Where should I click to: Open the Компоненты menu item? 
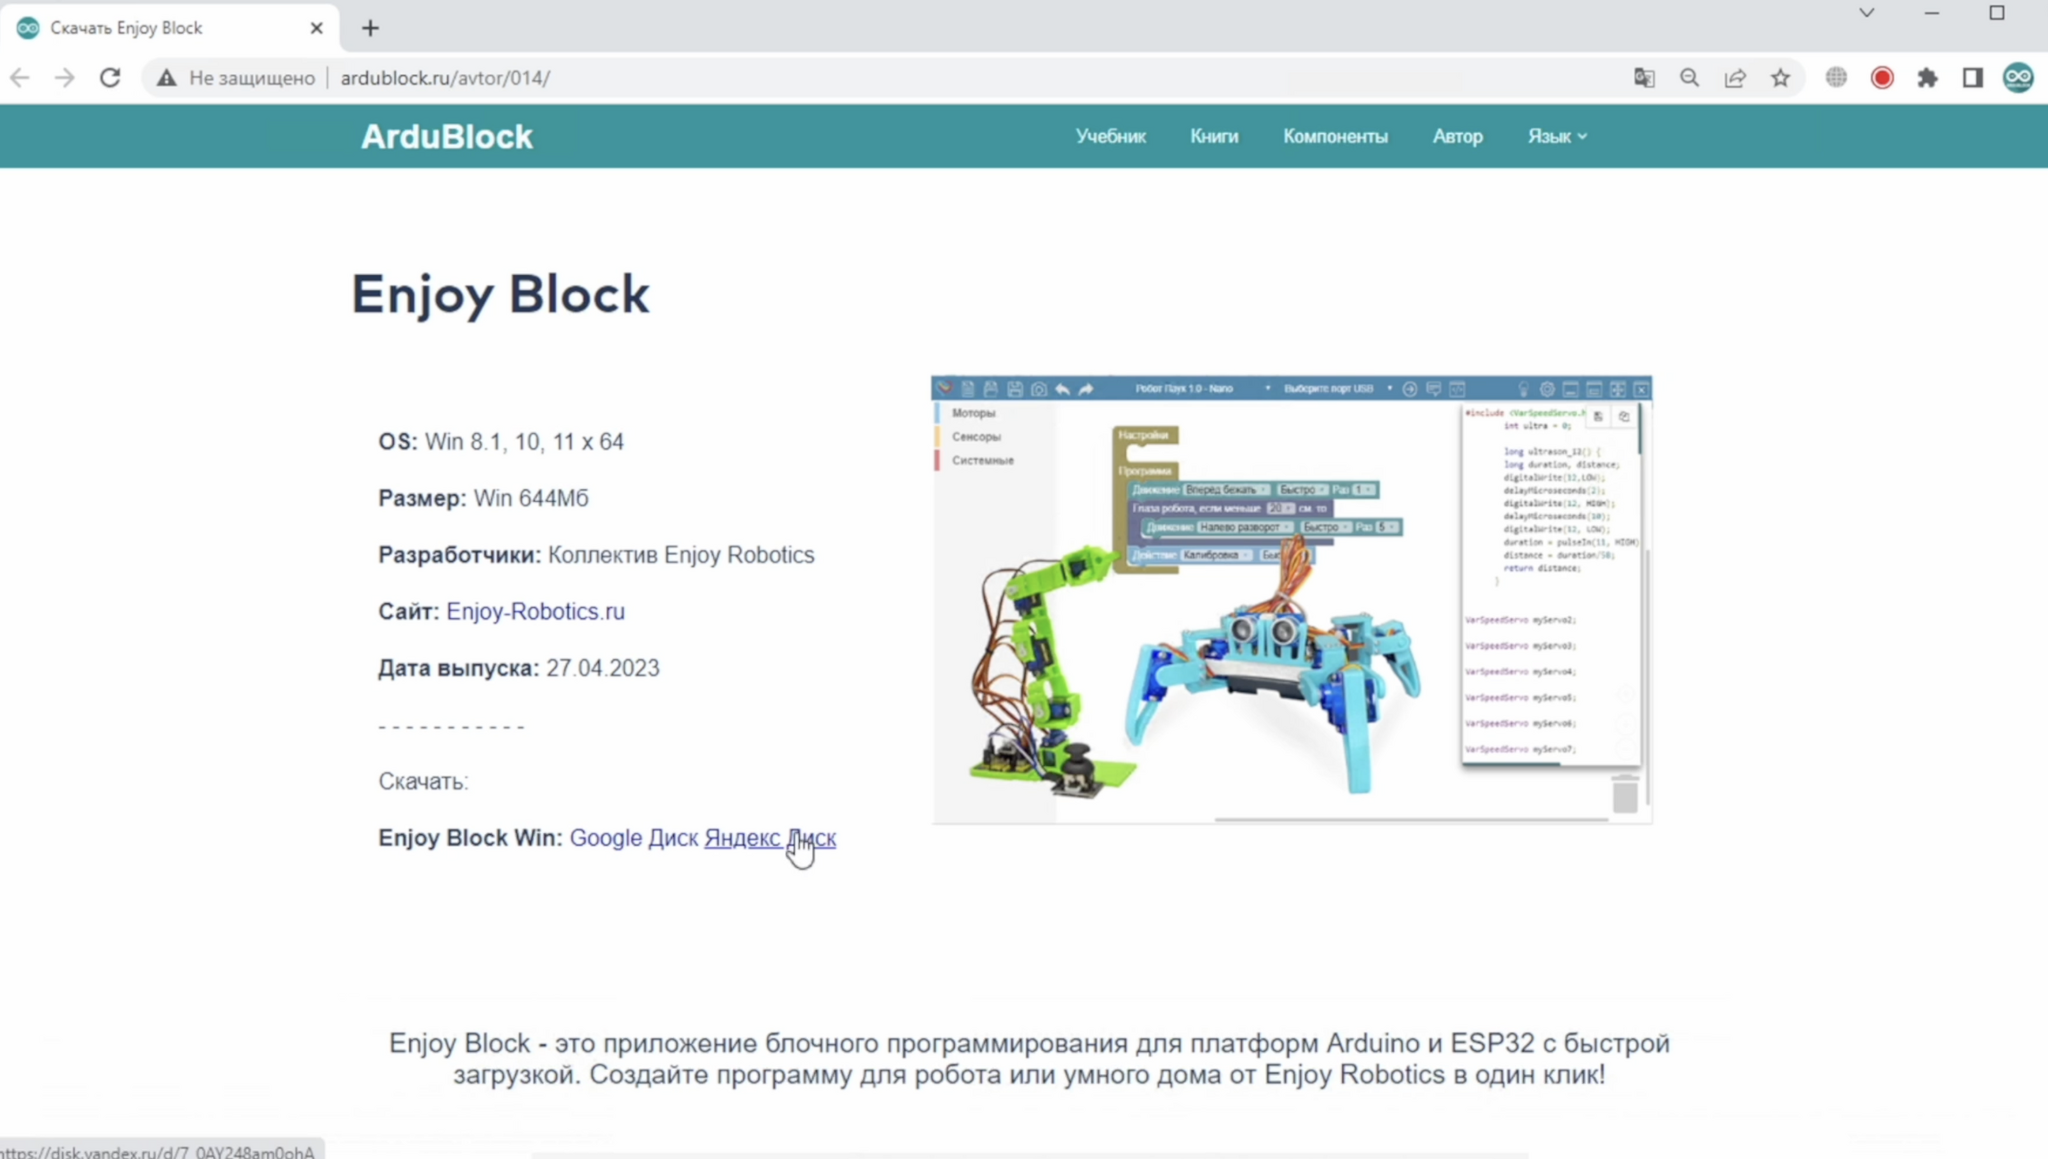1335,136
